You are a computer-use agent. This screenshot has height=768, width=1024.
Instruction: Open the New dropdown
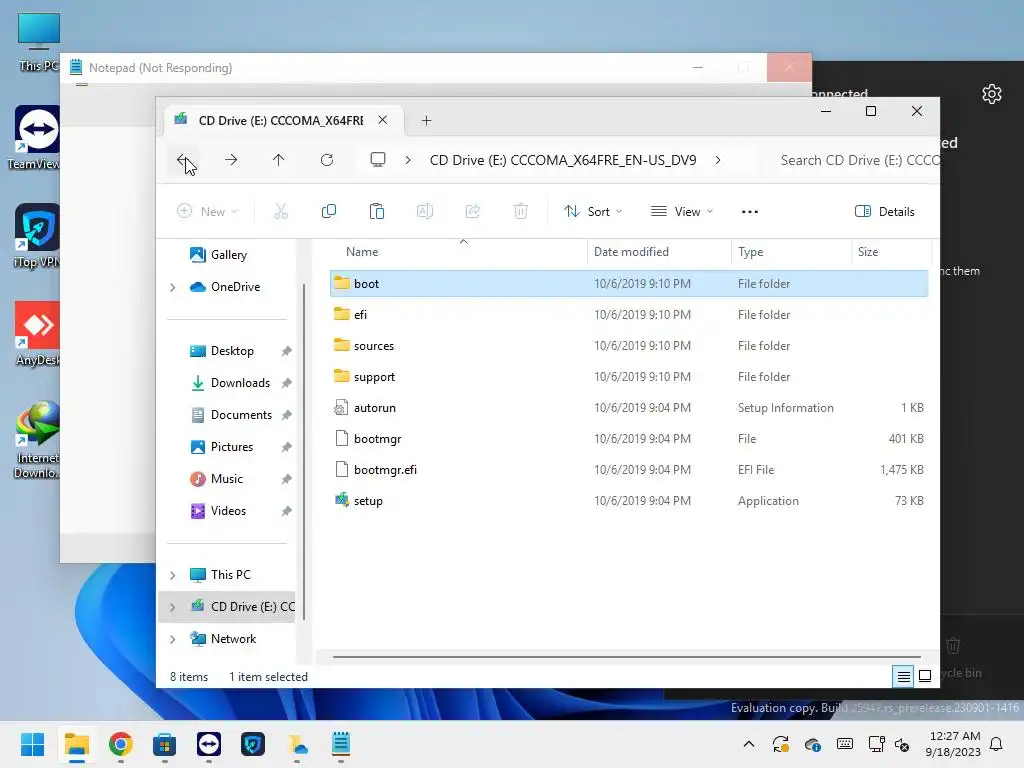[x=208, y=212]
